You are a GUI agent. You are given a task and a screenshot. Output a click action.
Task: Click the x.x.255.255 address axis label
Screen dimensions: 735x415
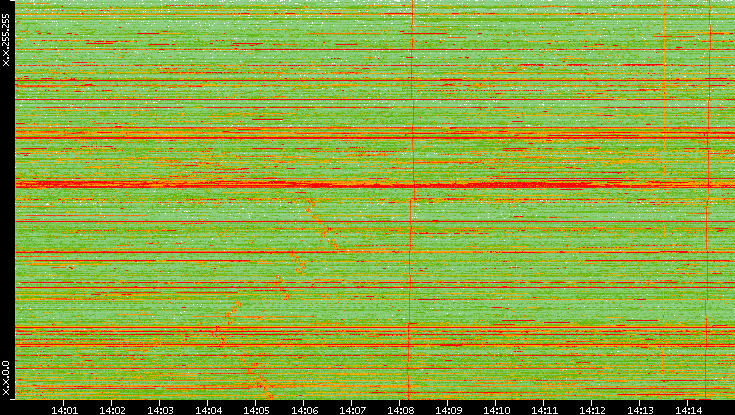coord(6,40)
